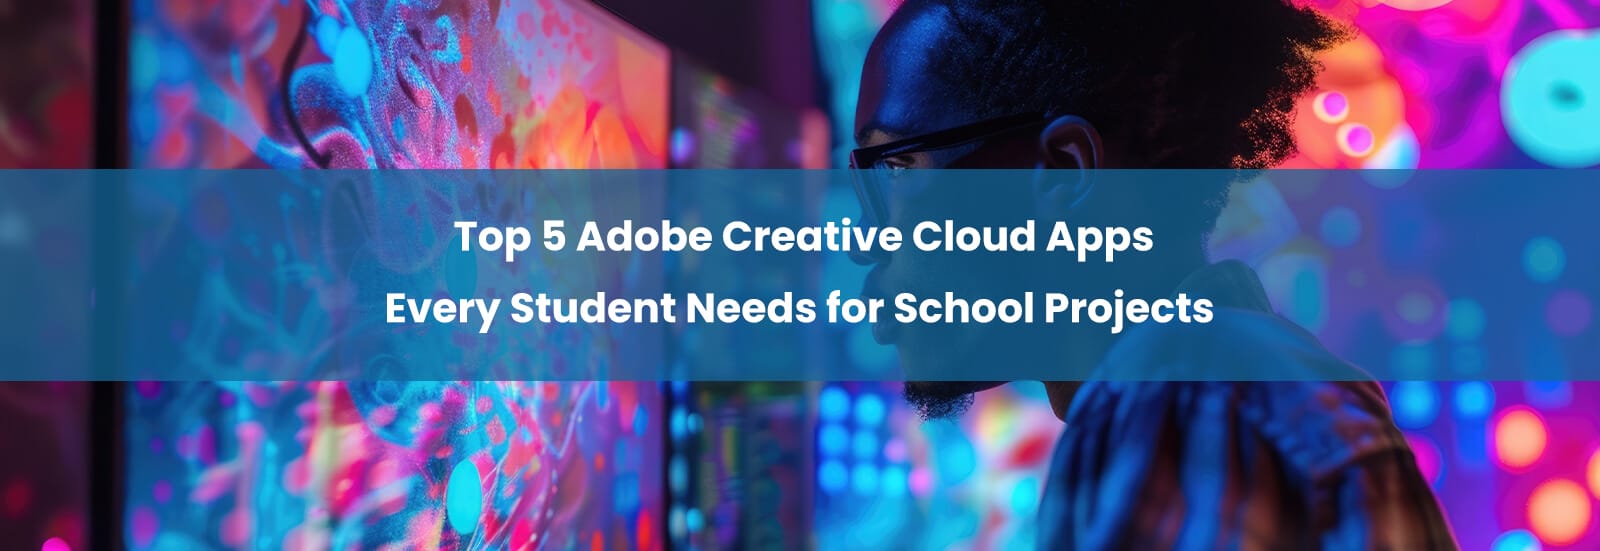This screenshot has height=551, width=1600.
Task: Click the "Top 5 Adobe Creative Cloud Apps" headline
Action: click(x=803, y=238)
